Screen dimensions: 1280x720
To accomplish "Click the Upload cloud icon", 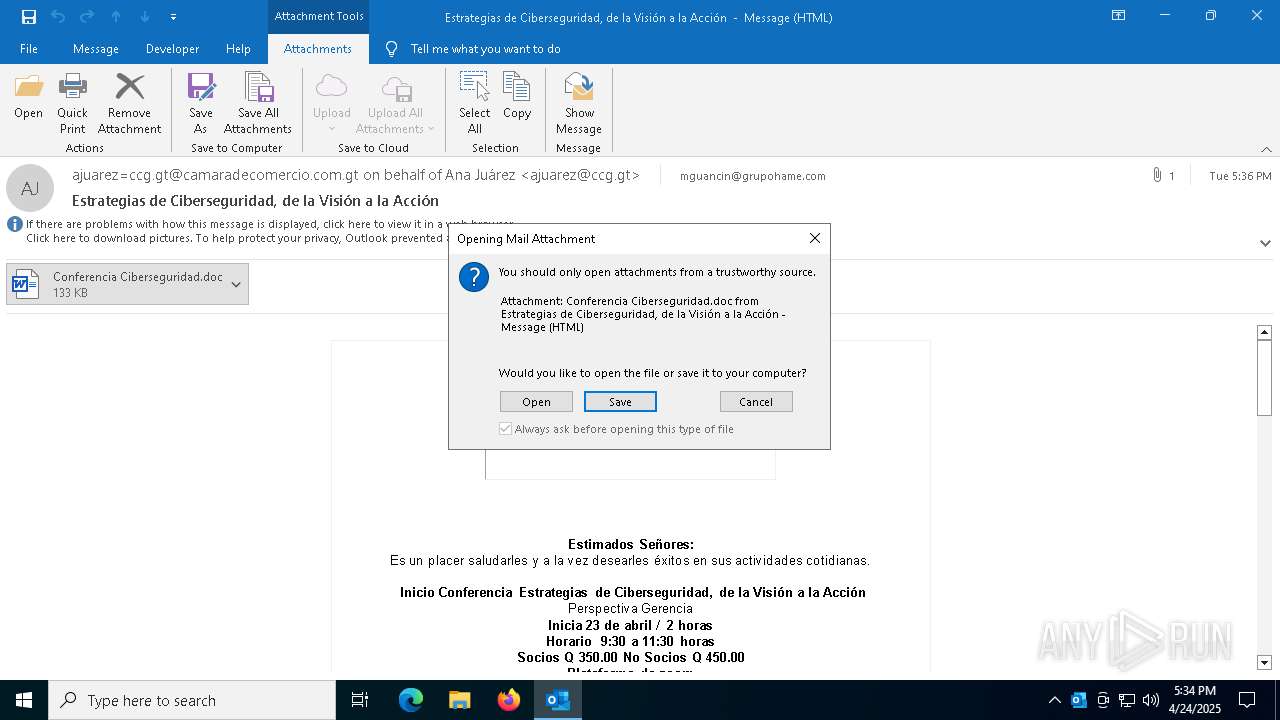I will (x=331, y=88).
